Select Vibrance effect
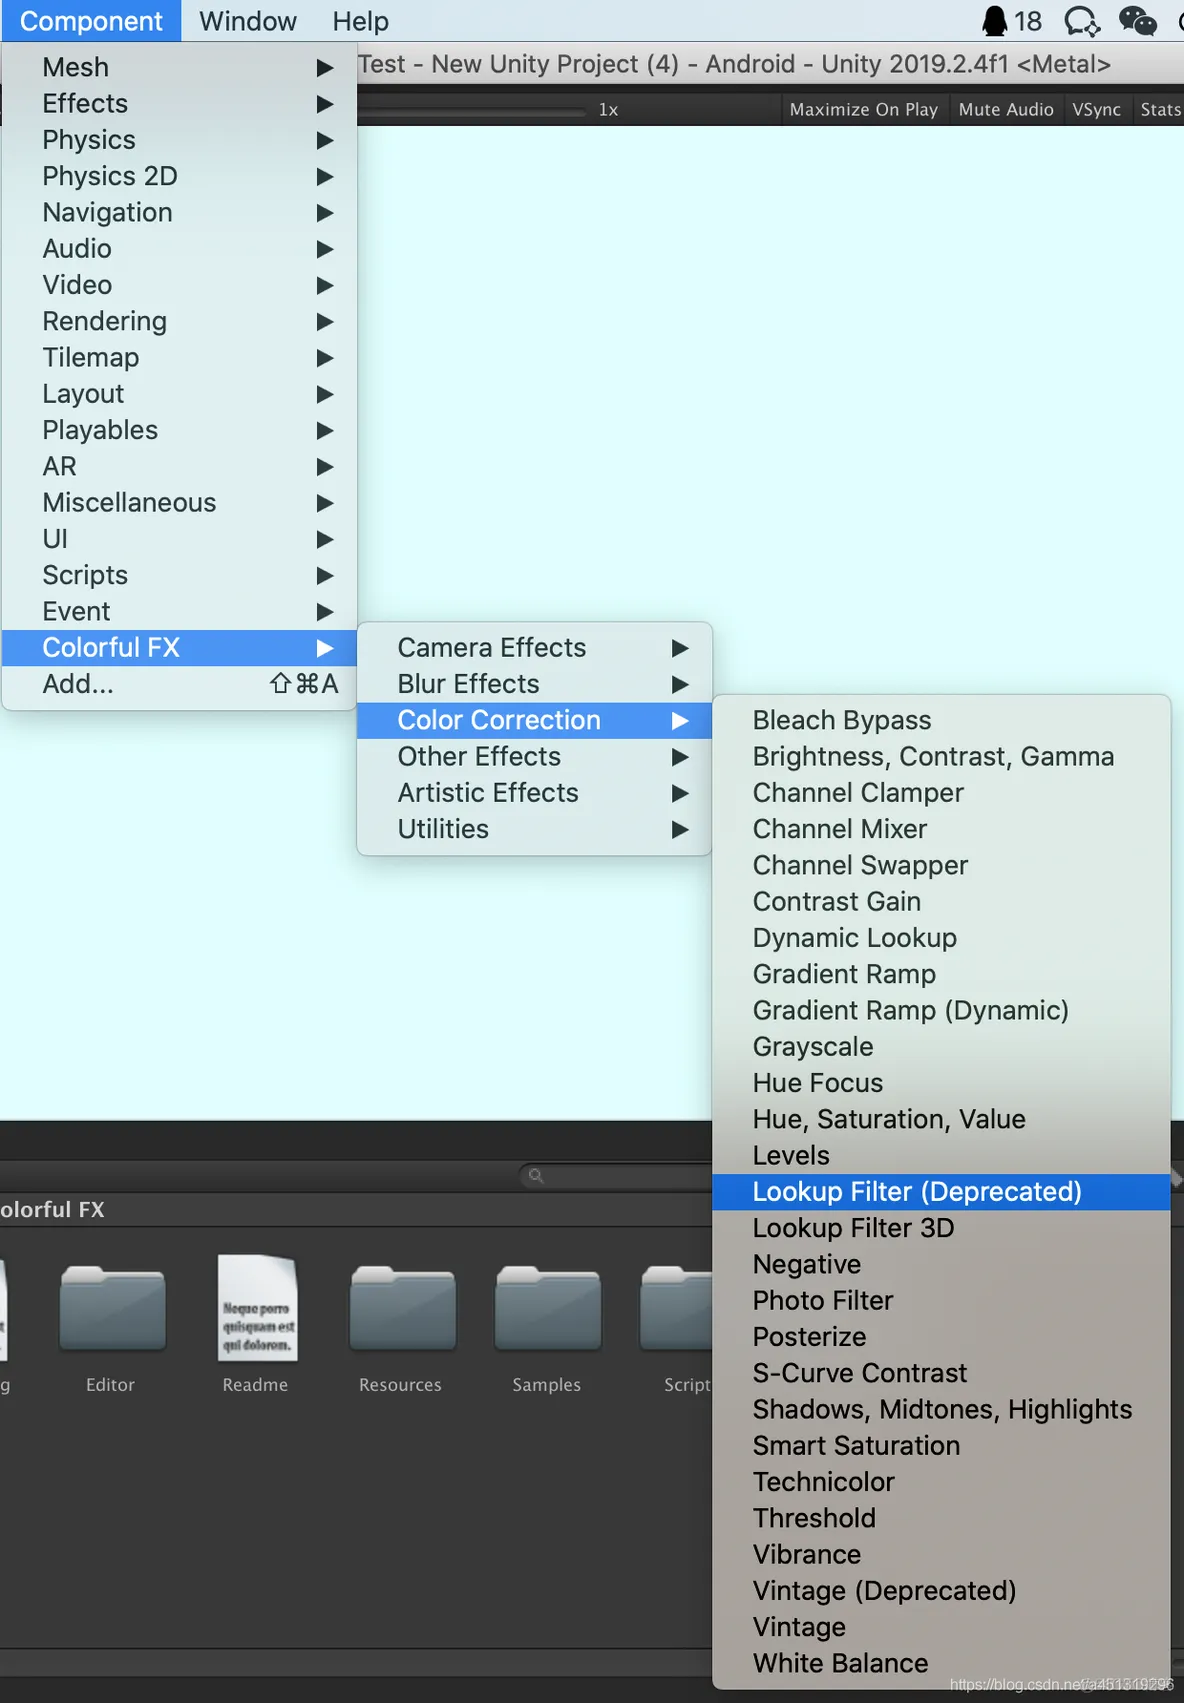The height and width of the screenshot is (1703, 1184). [x=941, y=1554]
